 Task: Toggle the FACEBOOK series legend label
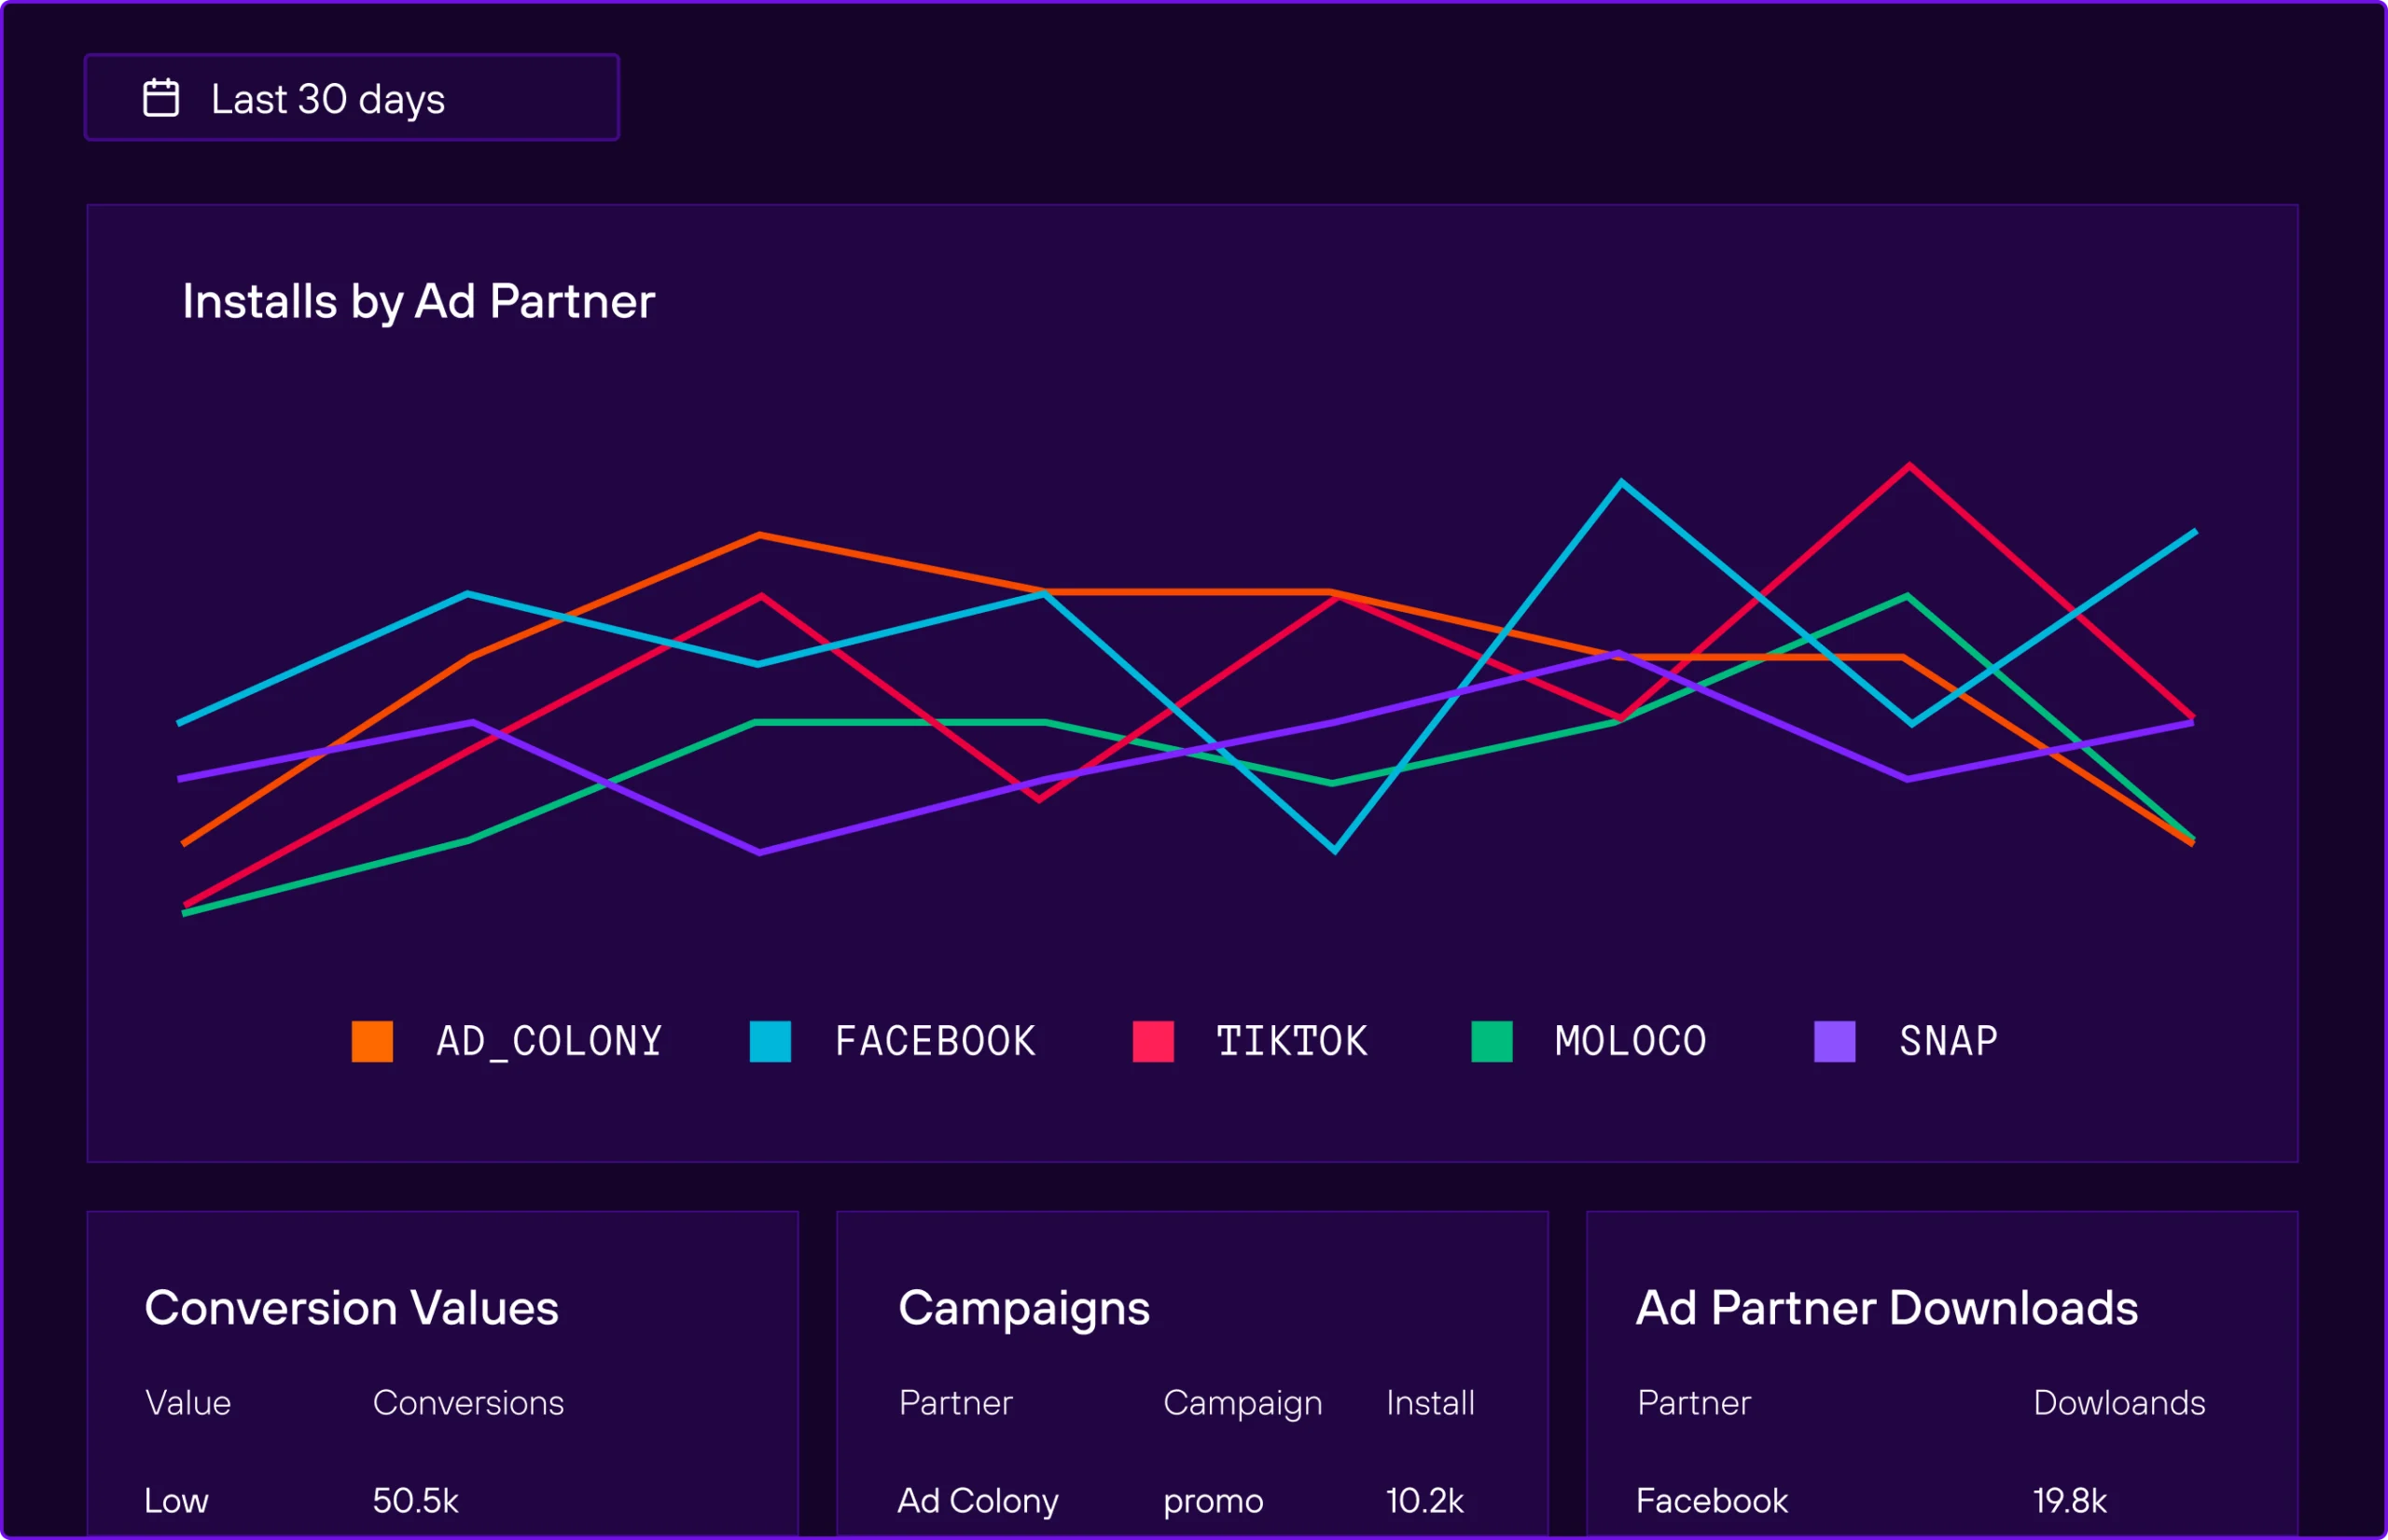point(935,1041)
